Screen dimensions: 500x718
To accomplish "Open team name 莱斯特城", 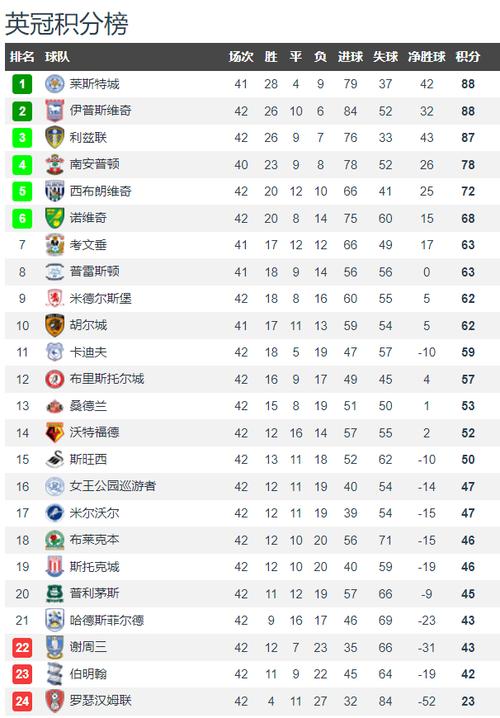I will (x=94, y=84).
